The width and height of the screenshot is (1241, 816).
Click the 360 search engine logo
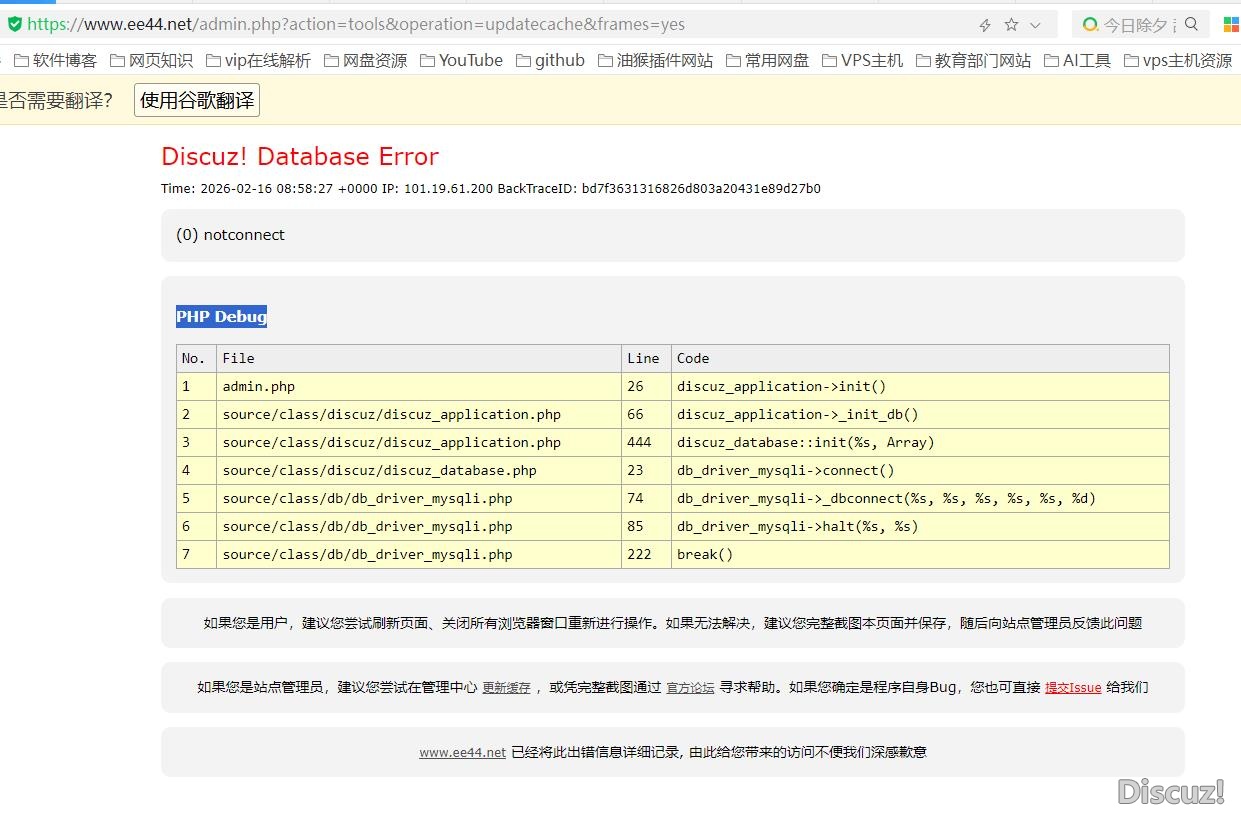coord(1090,24)
